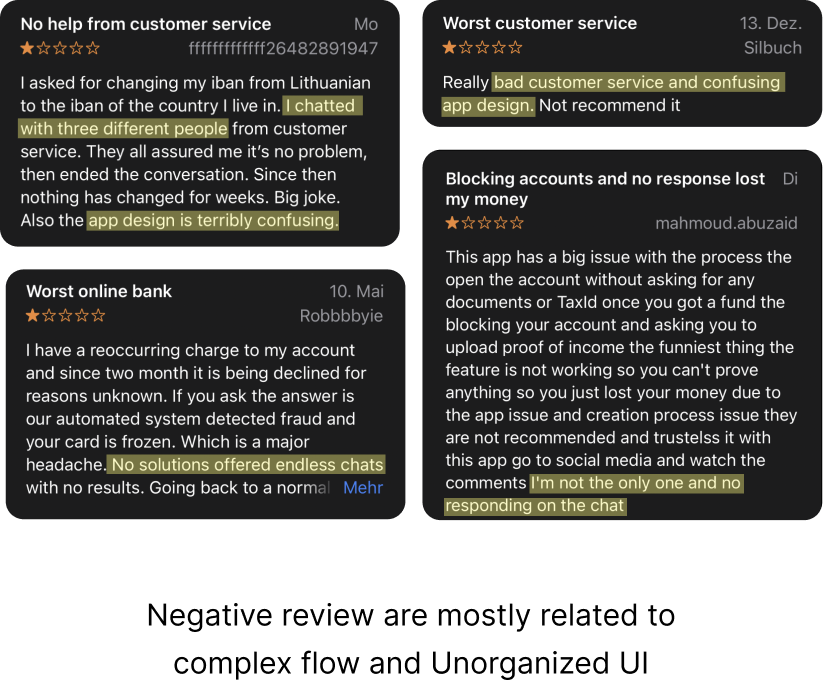Screen dimensions: 823x687
Task: Click the reviewer name ffffffffffff26482891947
Action: [x=283, y=47]
